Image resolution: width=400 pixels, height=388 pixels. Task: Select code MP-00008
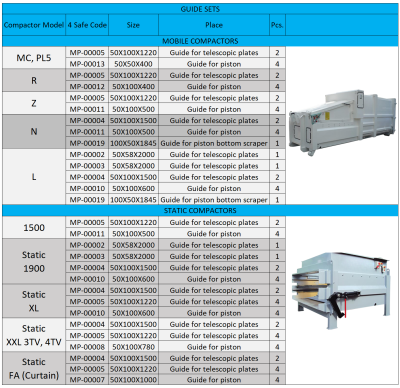pos(87,347)
